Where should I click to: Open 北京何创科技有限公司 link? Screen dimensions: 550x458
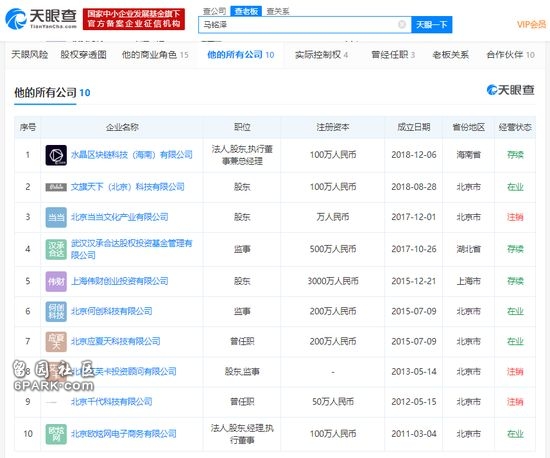pyautogui.click(x=112, y=311)
